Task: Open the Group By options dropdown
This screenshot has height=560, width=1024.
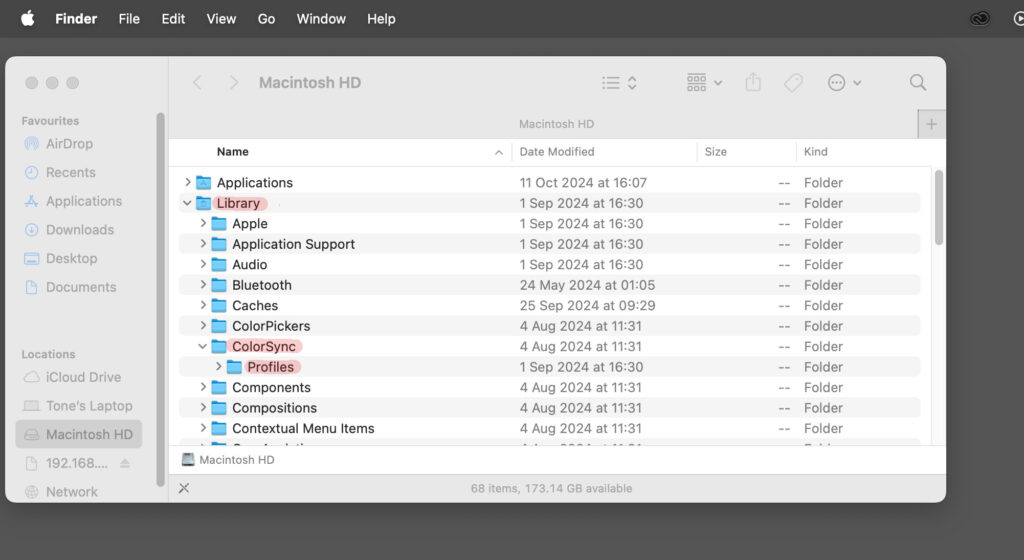Action: pyautogui.click(x=704, y=83)
